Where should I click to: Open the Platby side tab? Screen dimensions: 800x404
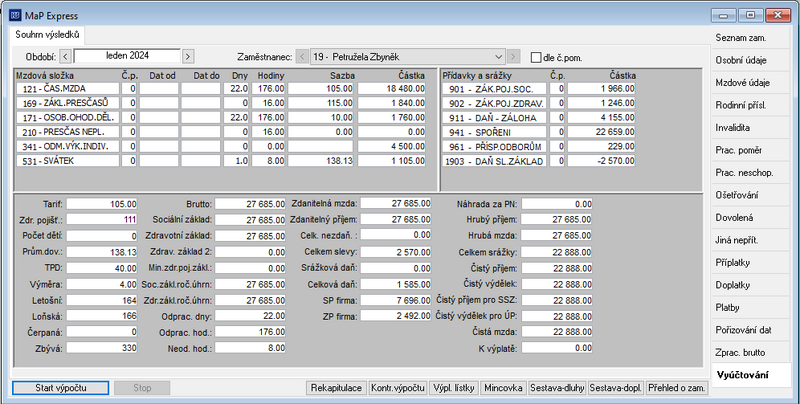751,307
